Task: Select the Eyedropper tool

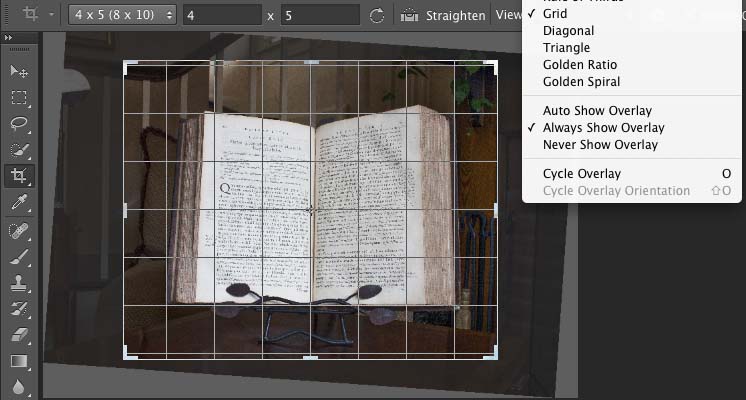Action: click(x=19, y=203)
